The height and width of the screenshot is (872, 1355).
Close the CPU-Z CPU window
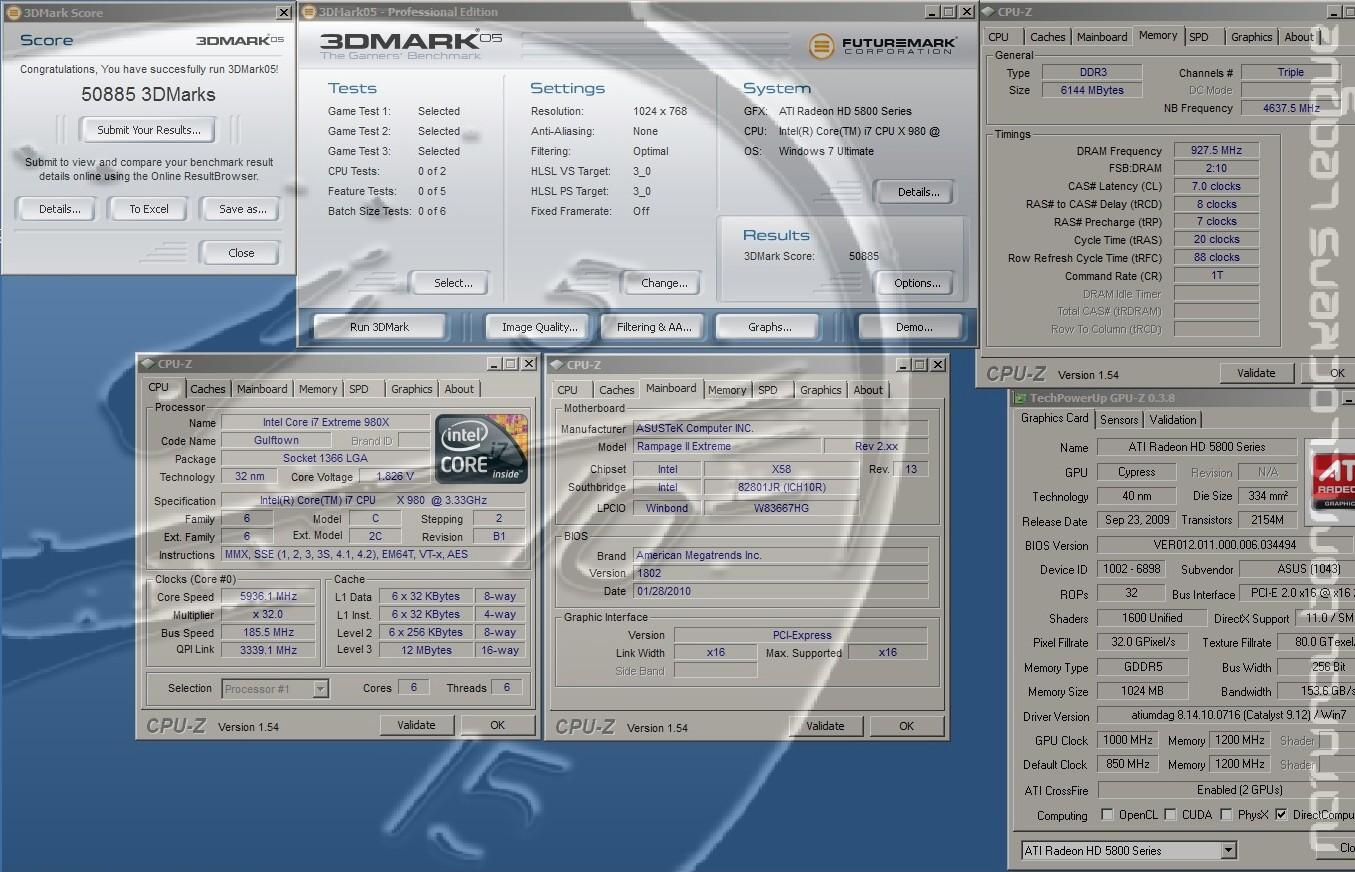(x=529, y=364)
